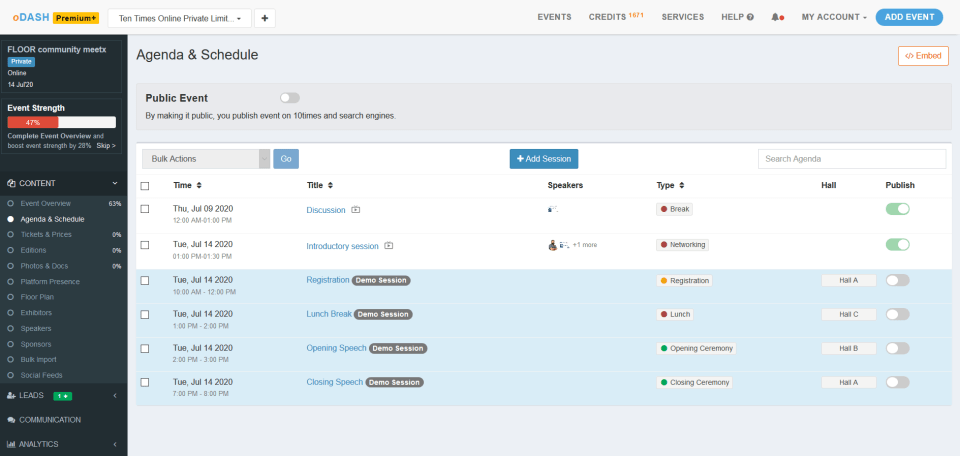
Task: Sort agenda by Title column arrows
Action: (331, 185)
